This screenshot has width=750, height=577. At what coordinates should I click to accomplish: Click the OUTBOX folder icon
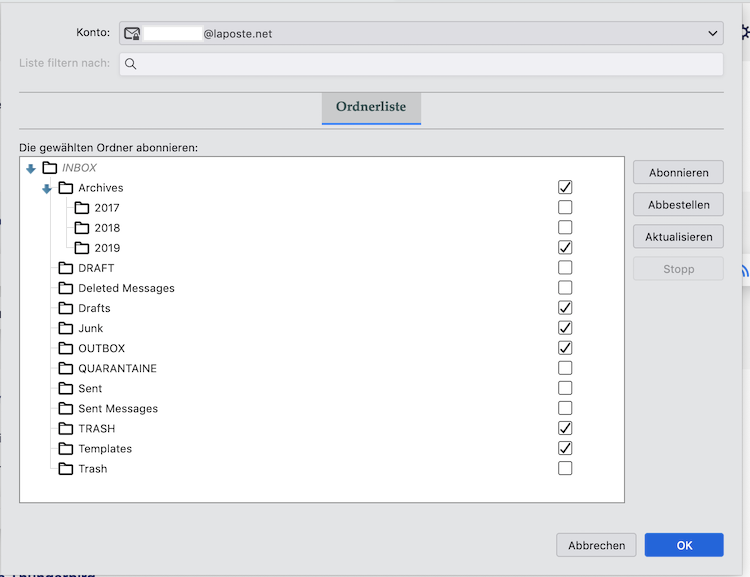point(66,348)
